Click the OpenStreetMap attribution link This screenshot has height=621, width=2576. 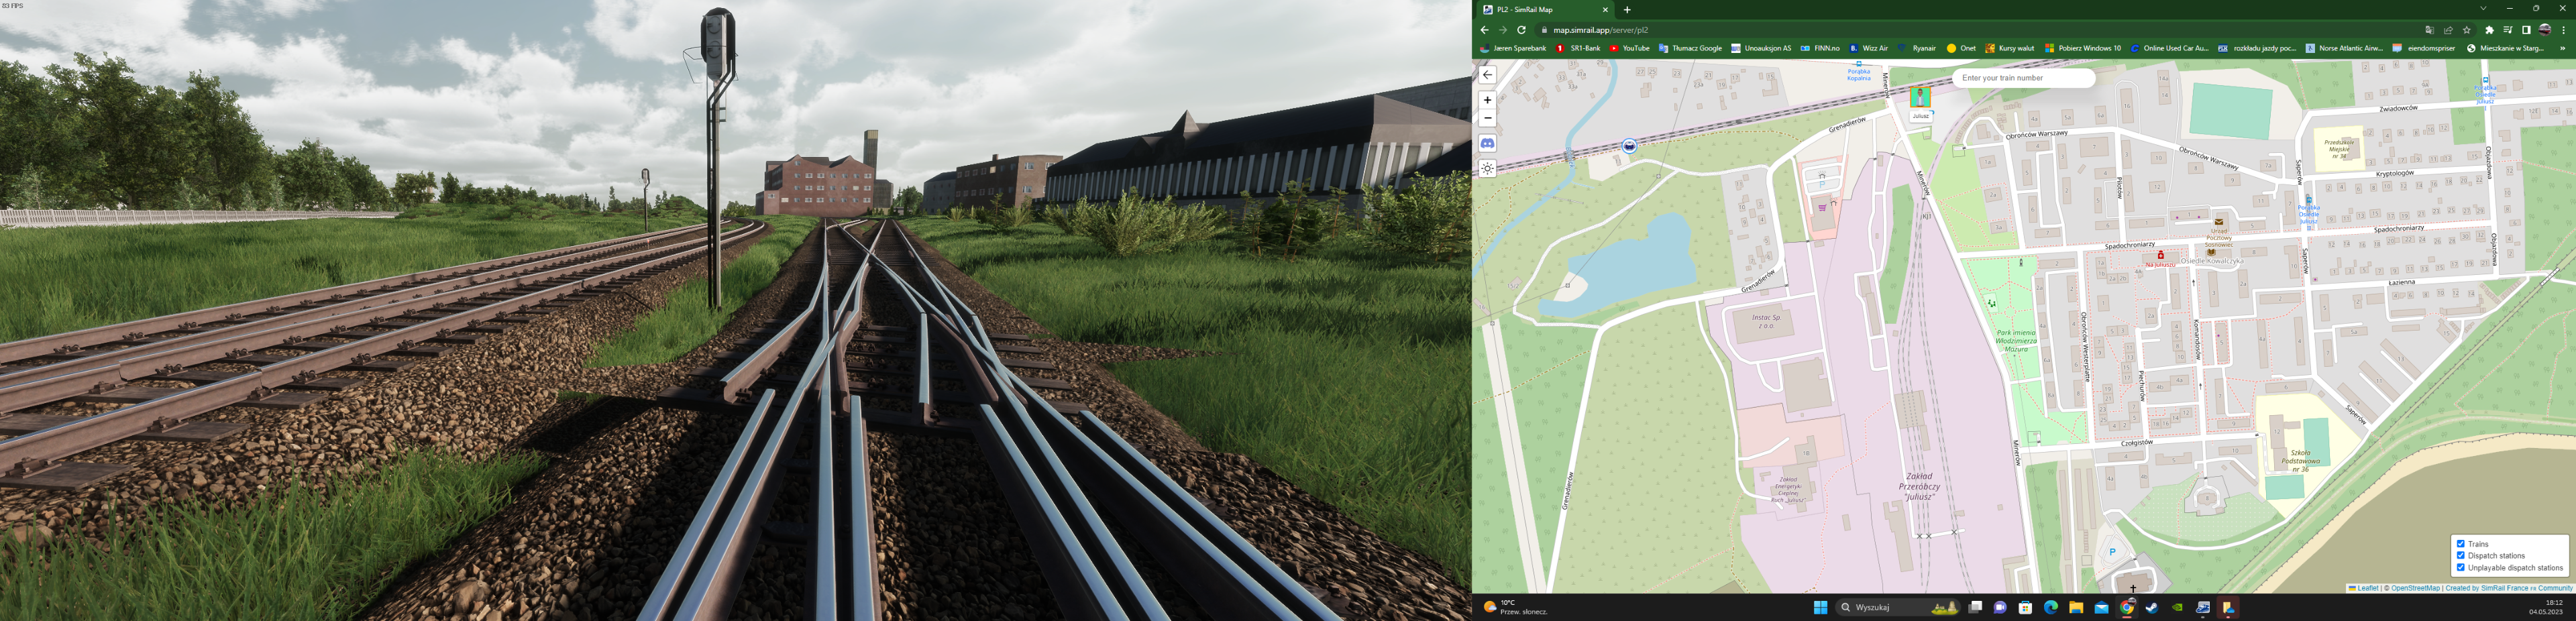(2415, 588)
